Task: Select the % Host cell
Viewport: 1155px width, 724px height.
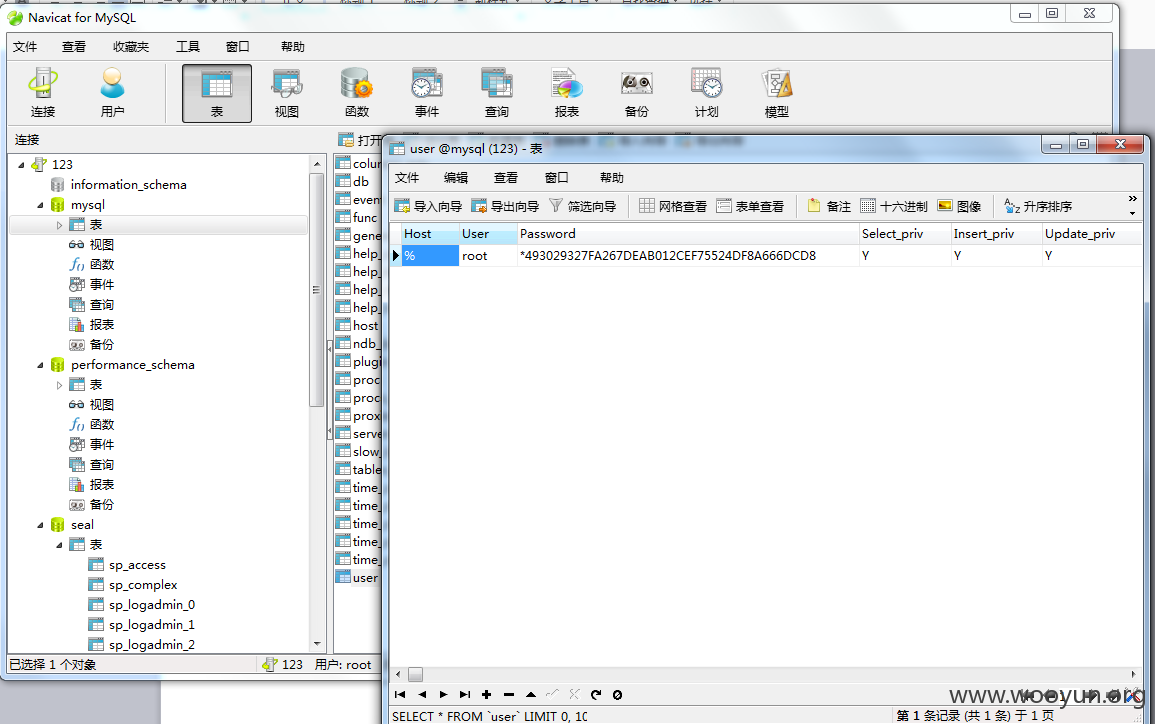Action: coord(430,256)
